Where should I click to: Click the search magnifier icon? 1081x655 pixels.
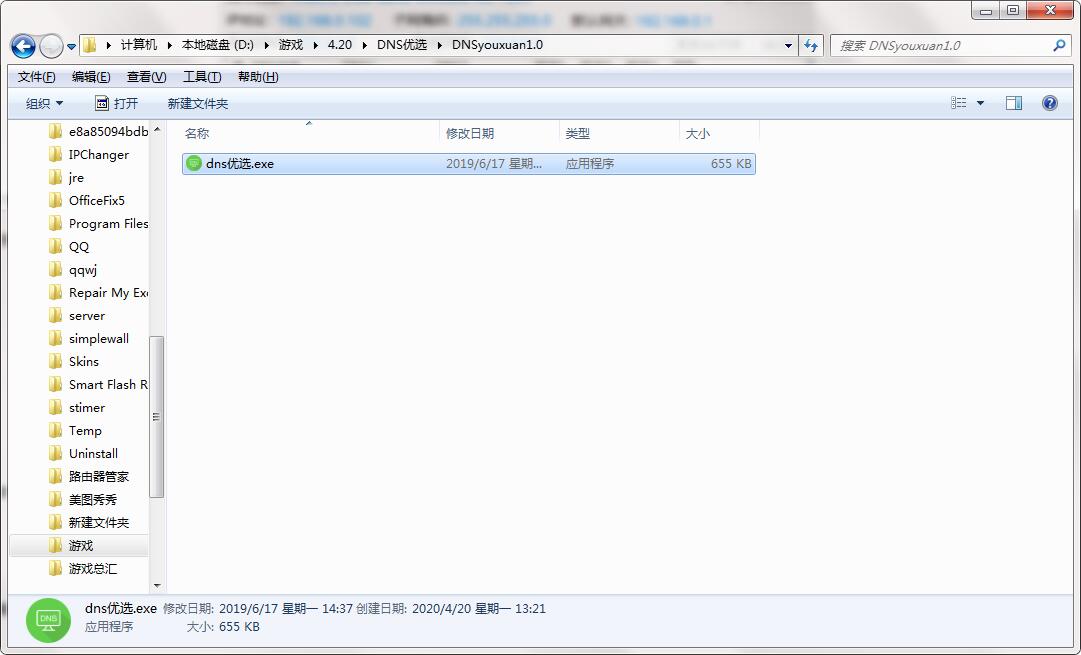pos(1060,46)
